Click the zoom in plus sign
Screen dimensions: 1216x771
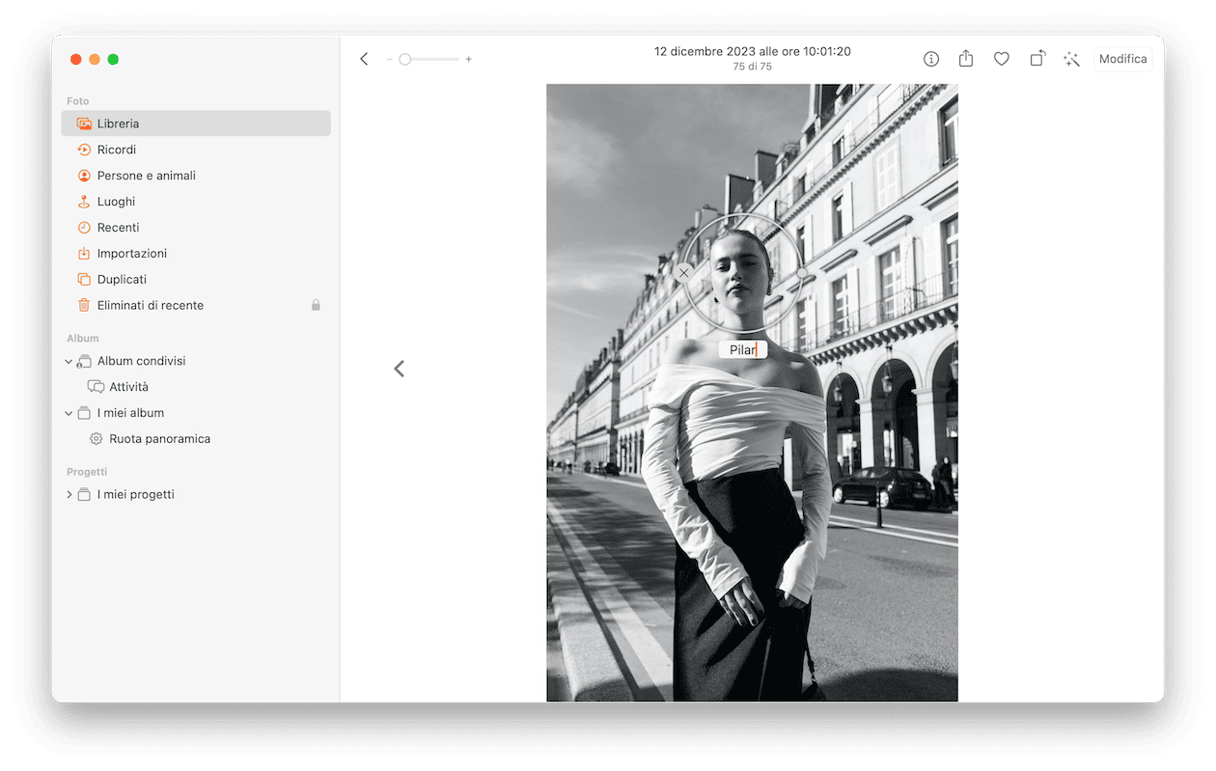click(x=468, y=59)
